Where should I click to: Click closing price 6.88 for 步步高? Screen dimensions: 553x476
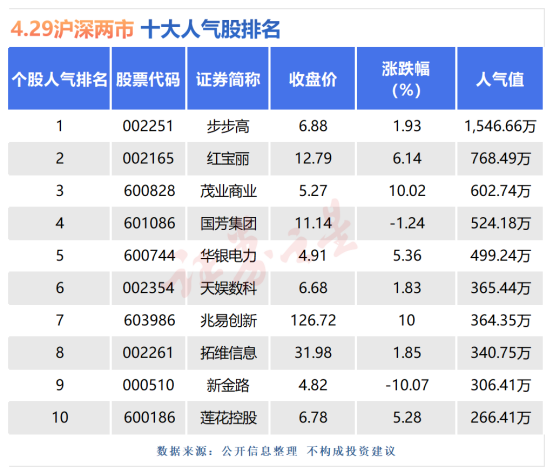pos(313,126)
